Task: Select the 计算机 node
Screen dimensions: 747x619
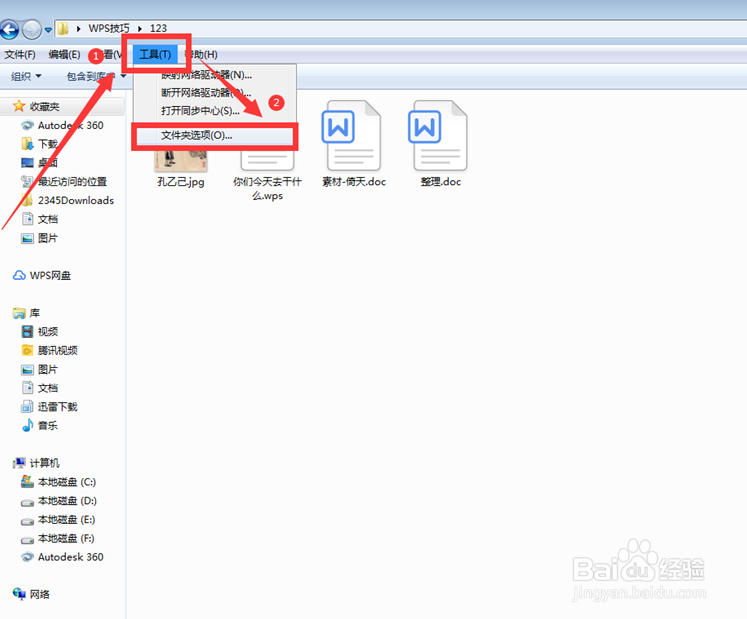Action: coord(36,463)
